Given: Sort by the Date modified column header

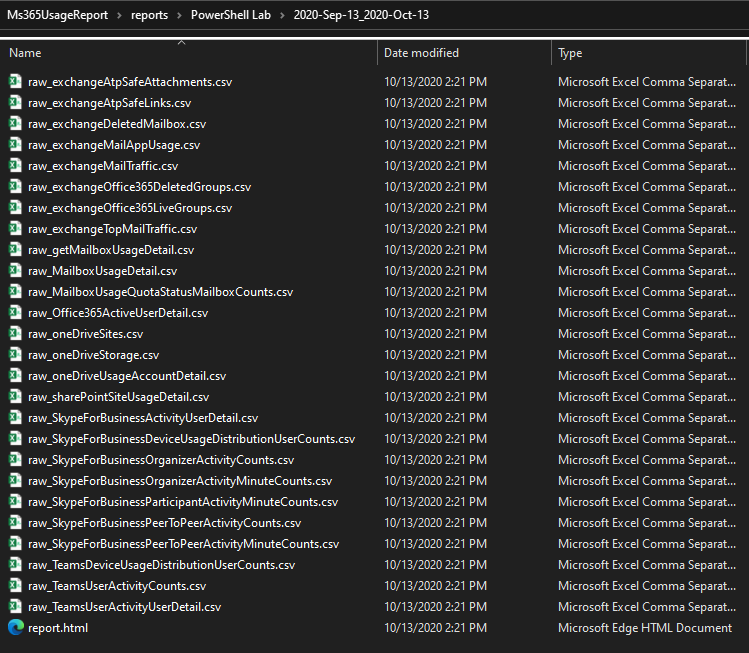Looking at the screenshot, I should (421, 53).
